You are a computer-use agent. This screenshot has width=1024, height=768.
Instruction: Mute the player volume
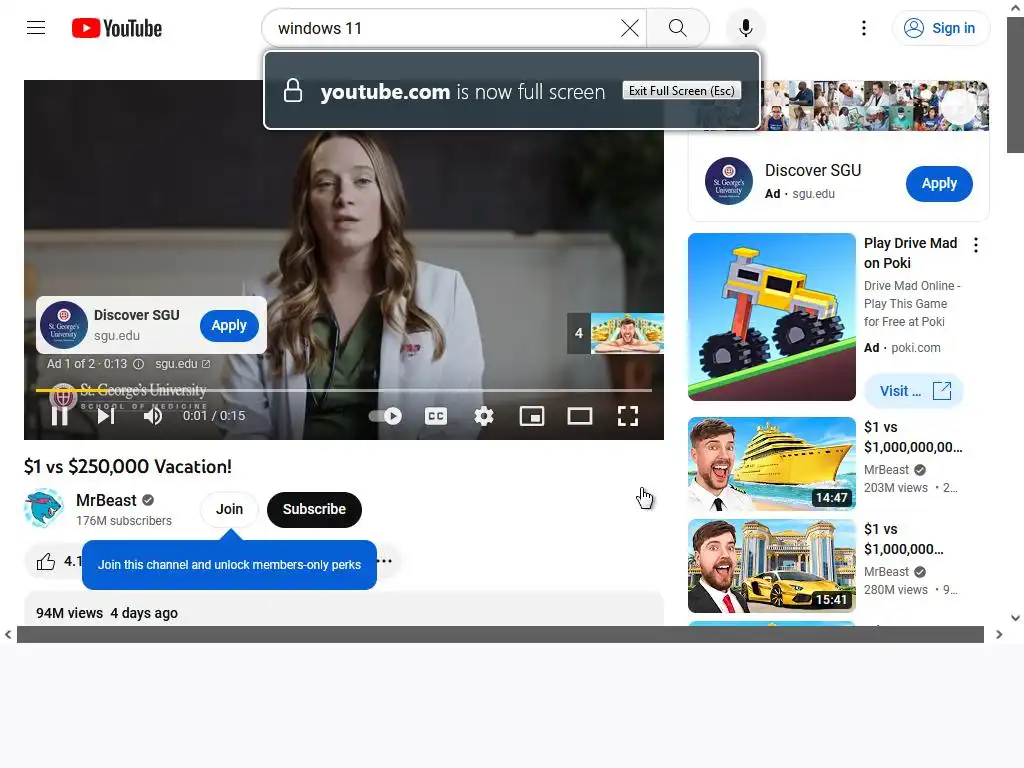click(x=153, y=416)
